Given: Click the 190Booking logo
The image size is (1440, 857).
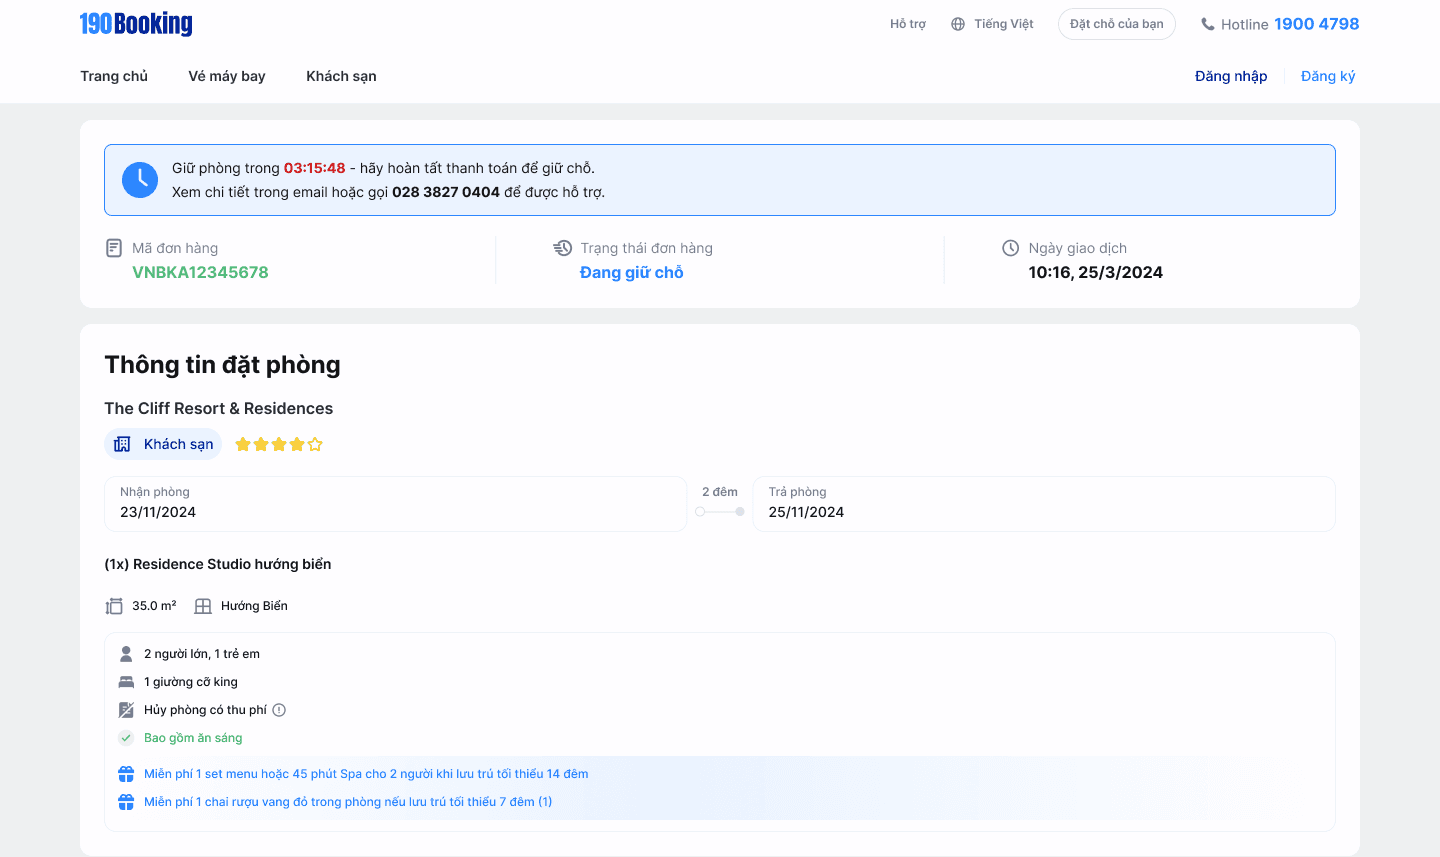Looking at the screenshot, I should click(136, 24).
